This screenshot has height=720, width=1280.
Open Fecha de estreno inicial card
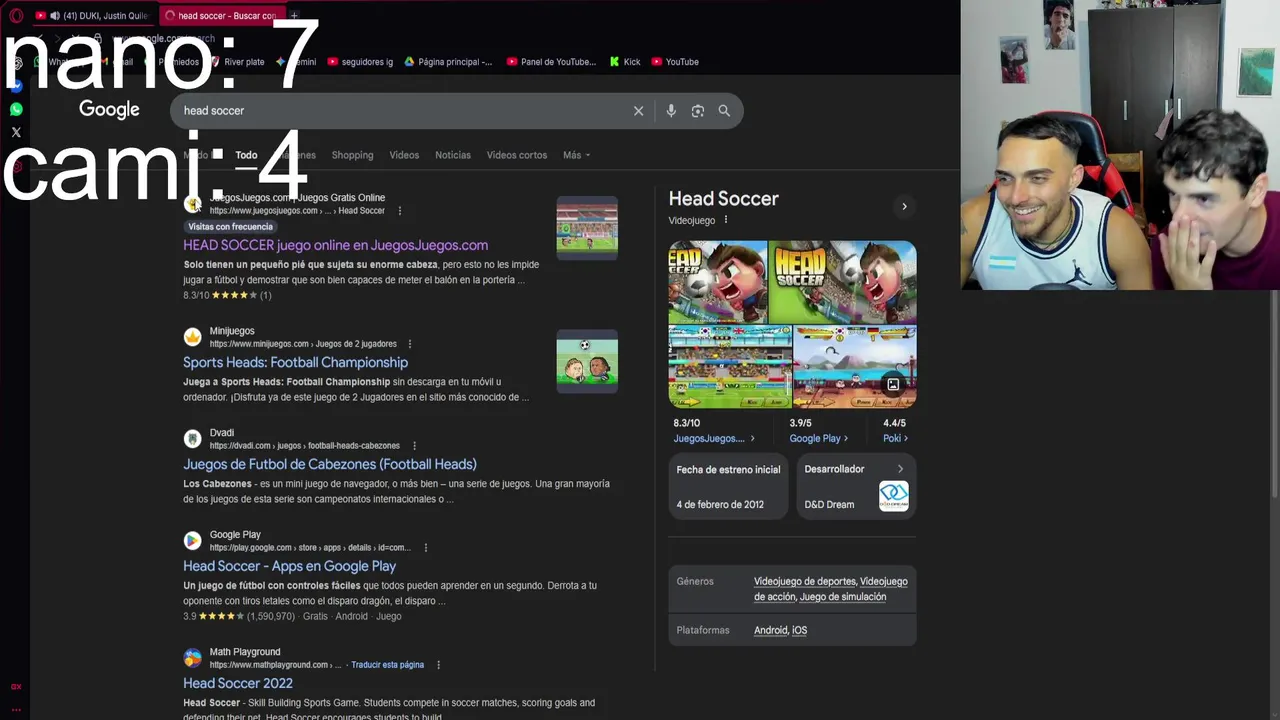click(x=729, y=486)
